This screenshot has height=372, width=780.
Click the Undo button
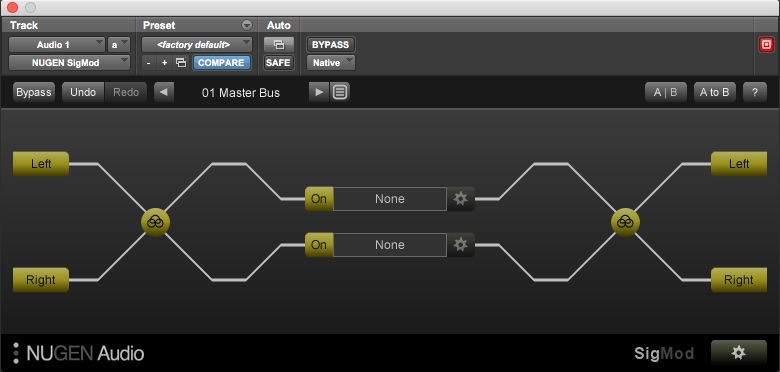(x=83, y=93)
